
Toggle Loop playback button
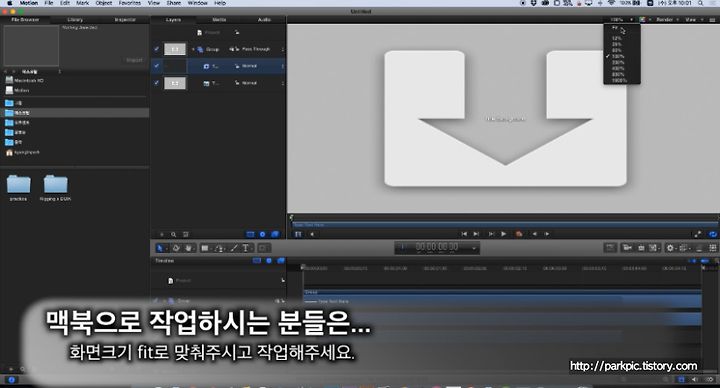click(713, 234)
